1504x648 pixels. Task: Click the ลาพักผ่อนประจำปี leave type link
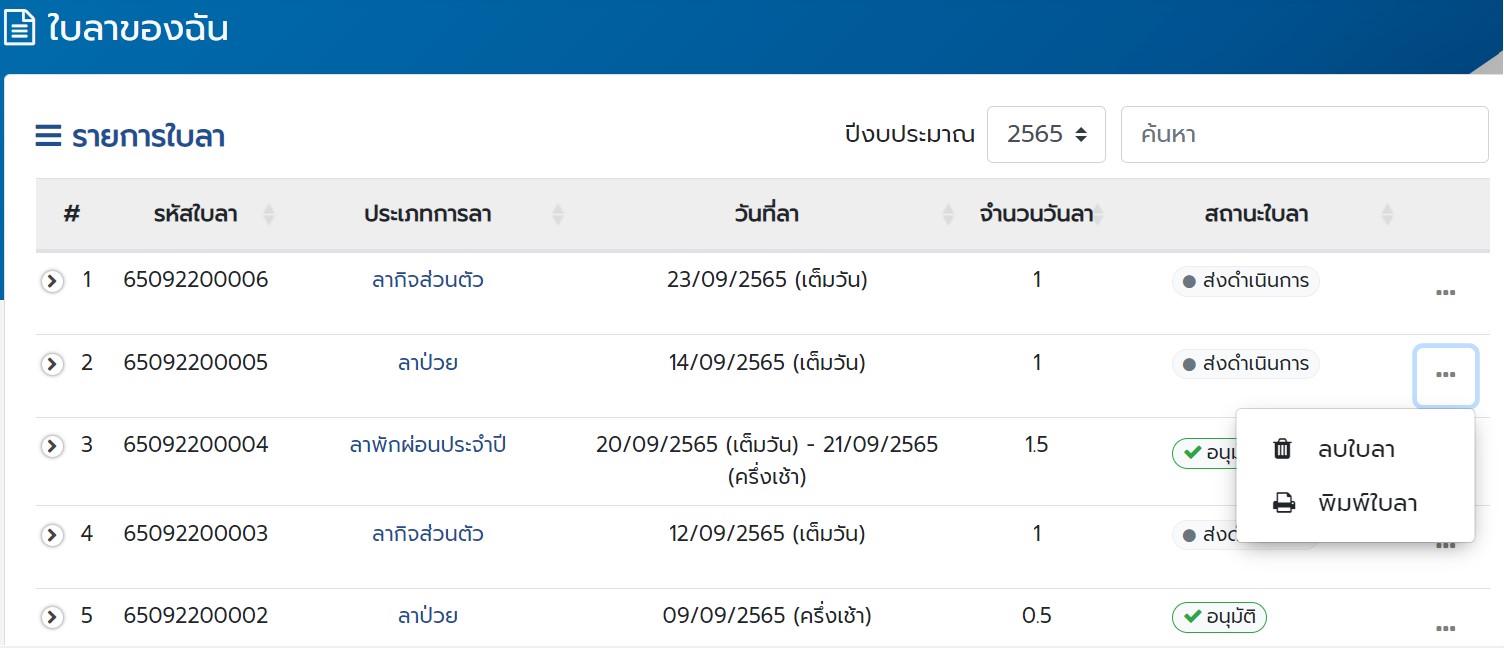pyautogui.click(x=428, y=445)
